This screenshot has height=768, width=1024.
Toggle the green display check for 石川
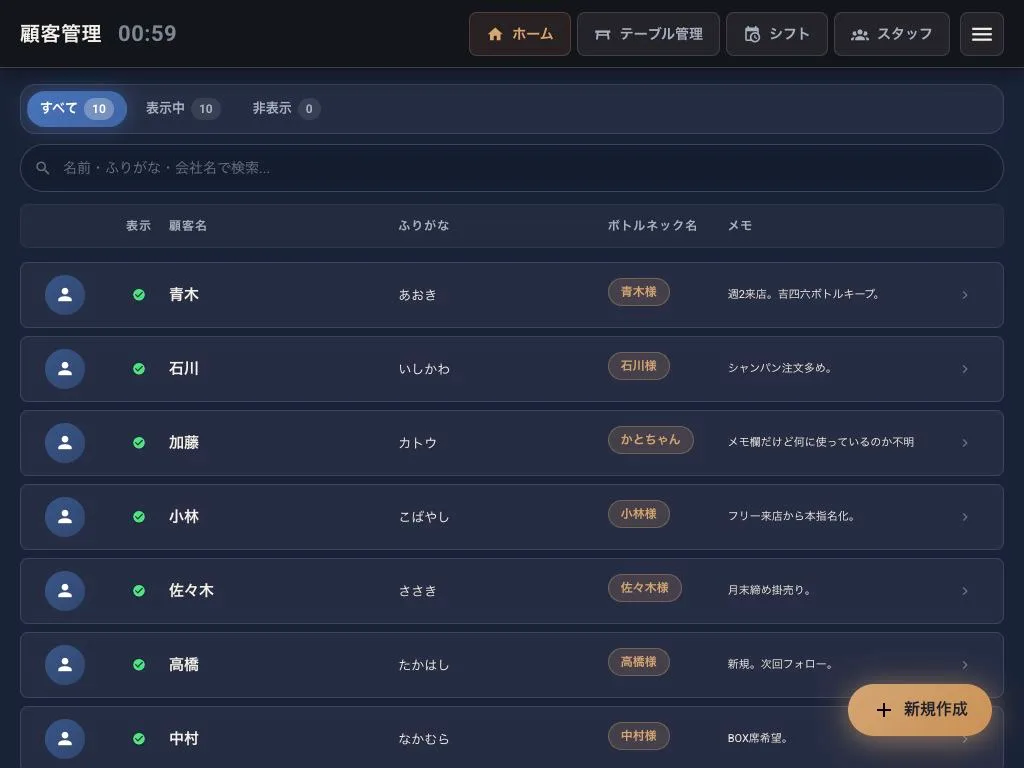point(138,368)
